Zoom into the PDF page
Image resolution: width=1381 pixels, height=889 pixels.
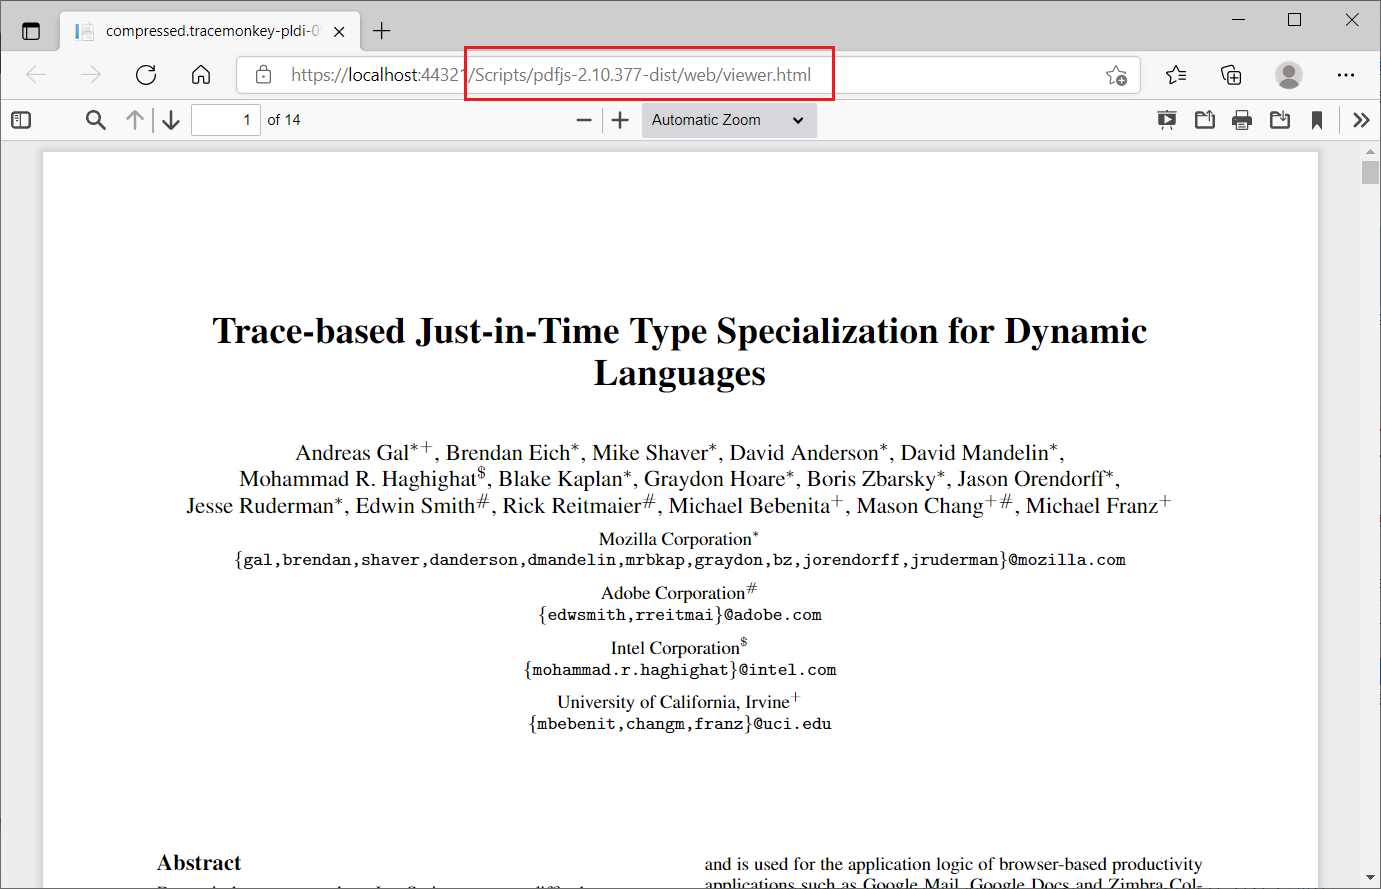tap(620, 119)
